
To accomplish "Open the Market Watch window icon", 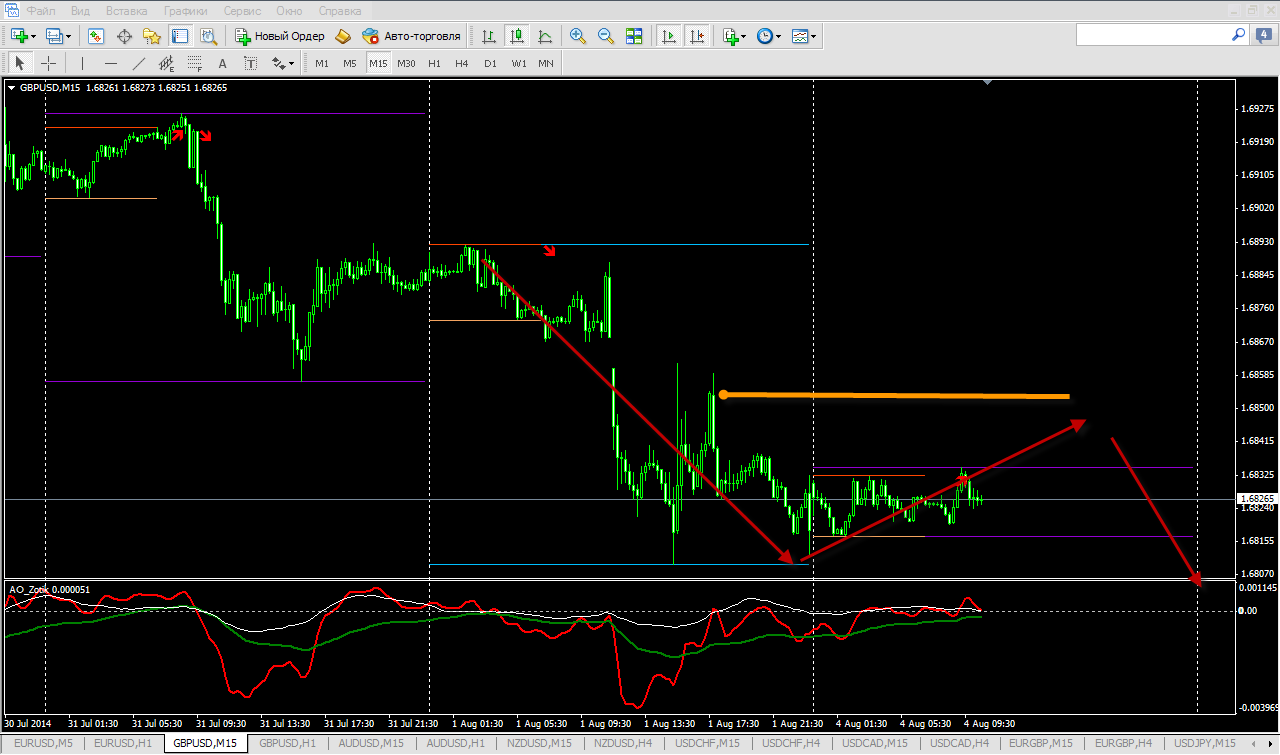I will [95, 36].
